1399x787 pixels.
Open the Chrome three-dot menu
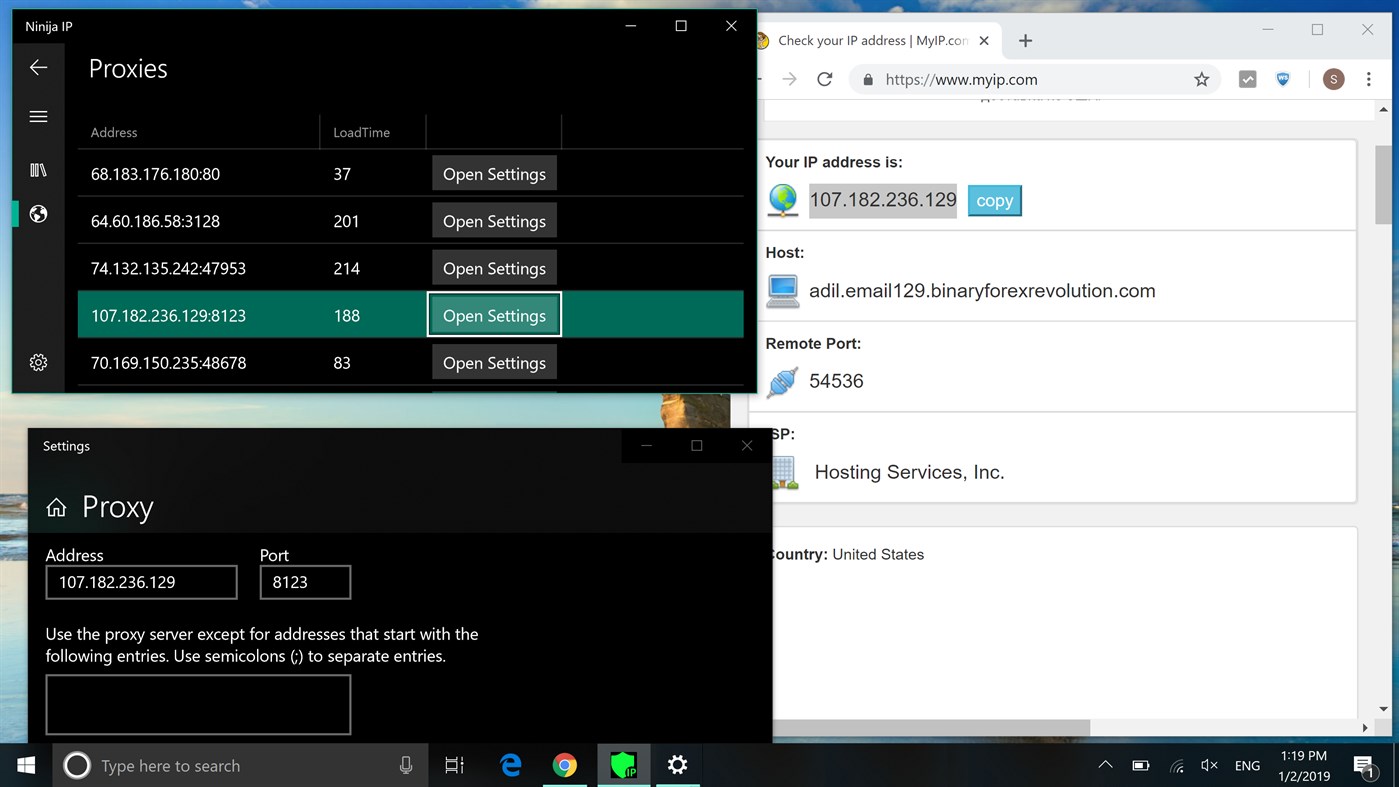click(x=1369, y=78)
